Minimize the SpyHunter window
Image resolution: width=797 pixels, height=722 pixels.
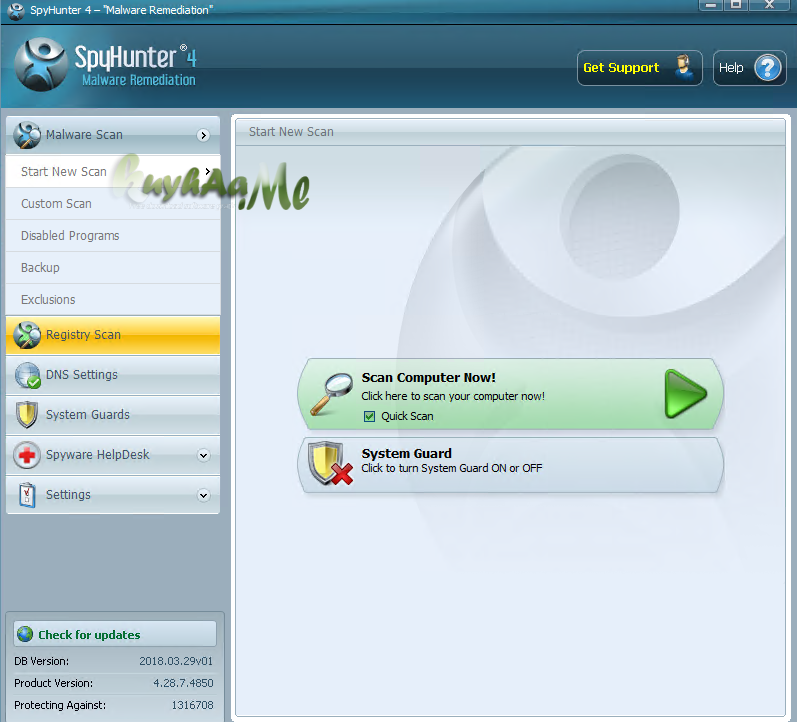[x=711, y=5]
